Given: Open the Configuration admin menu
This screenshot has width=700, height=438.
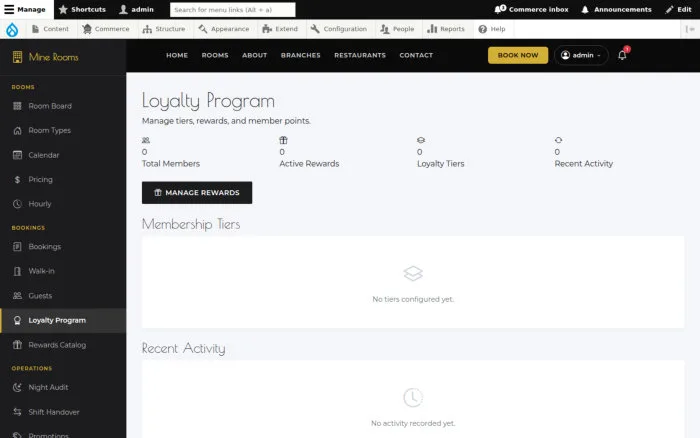Looking at the screenshot, I should point(338,29).
